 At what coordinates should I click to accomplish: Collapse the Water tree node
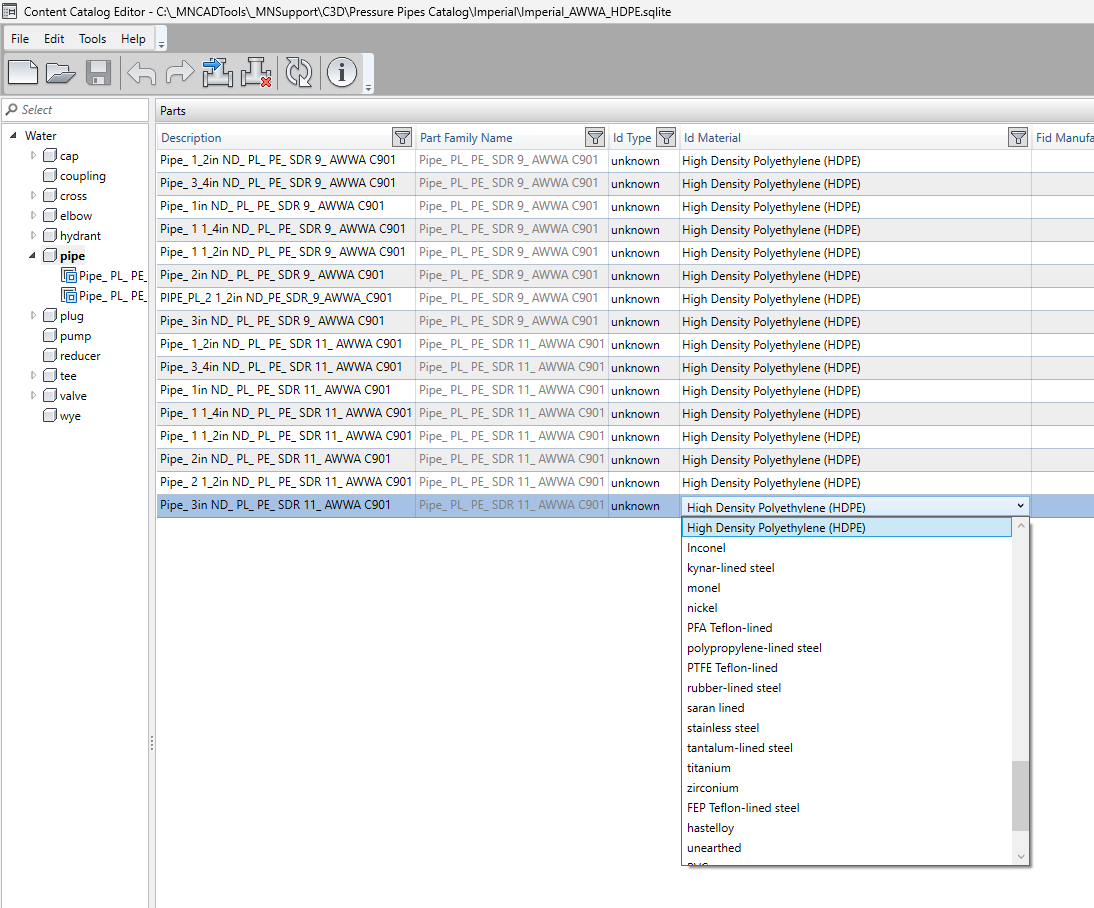coord(13,135)
